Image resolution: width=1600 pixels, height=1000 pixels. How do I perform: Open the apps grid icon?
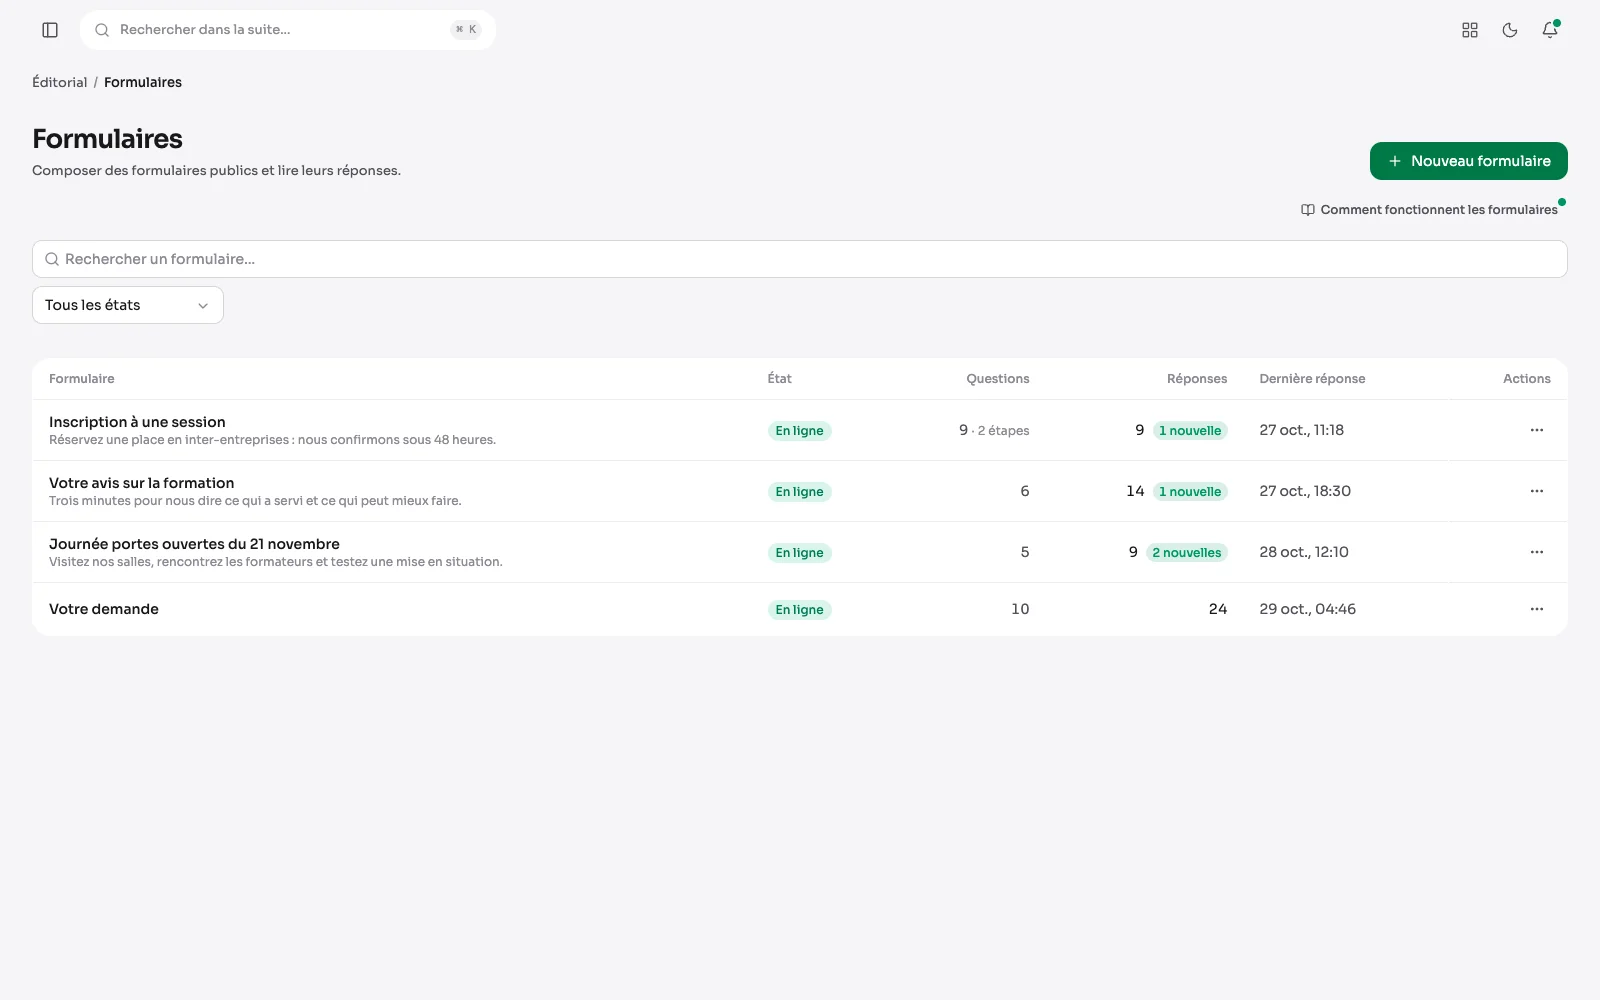(1470, 30)
